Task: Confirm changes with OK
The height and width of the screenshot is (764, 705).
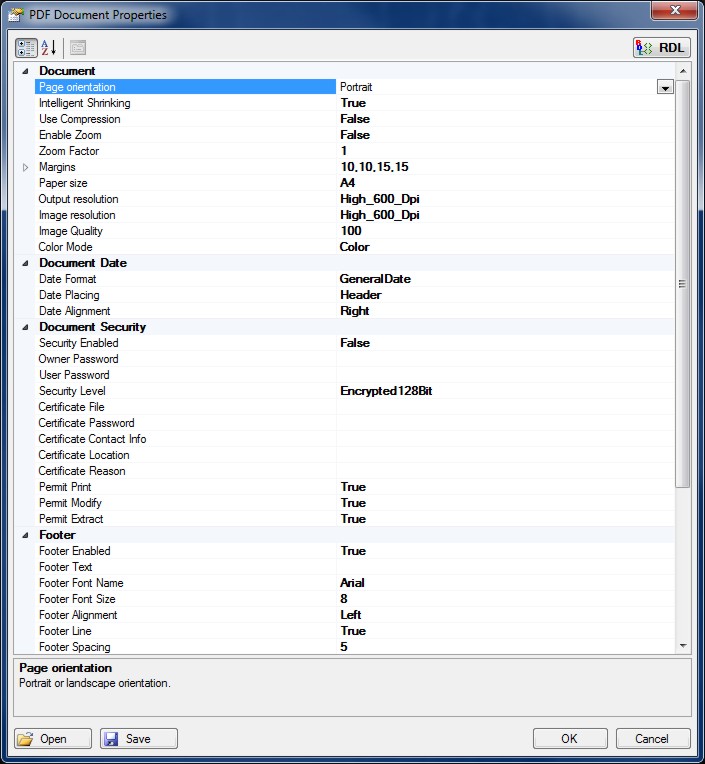Action: coord(570,739)
